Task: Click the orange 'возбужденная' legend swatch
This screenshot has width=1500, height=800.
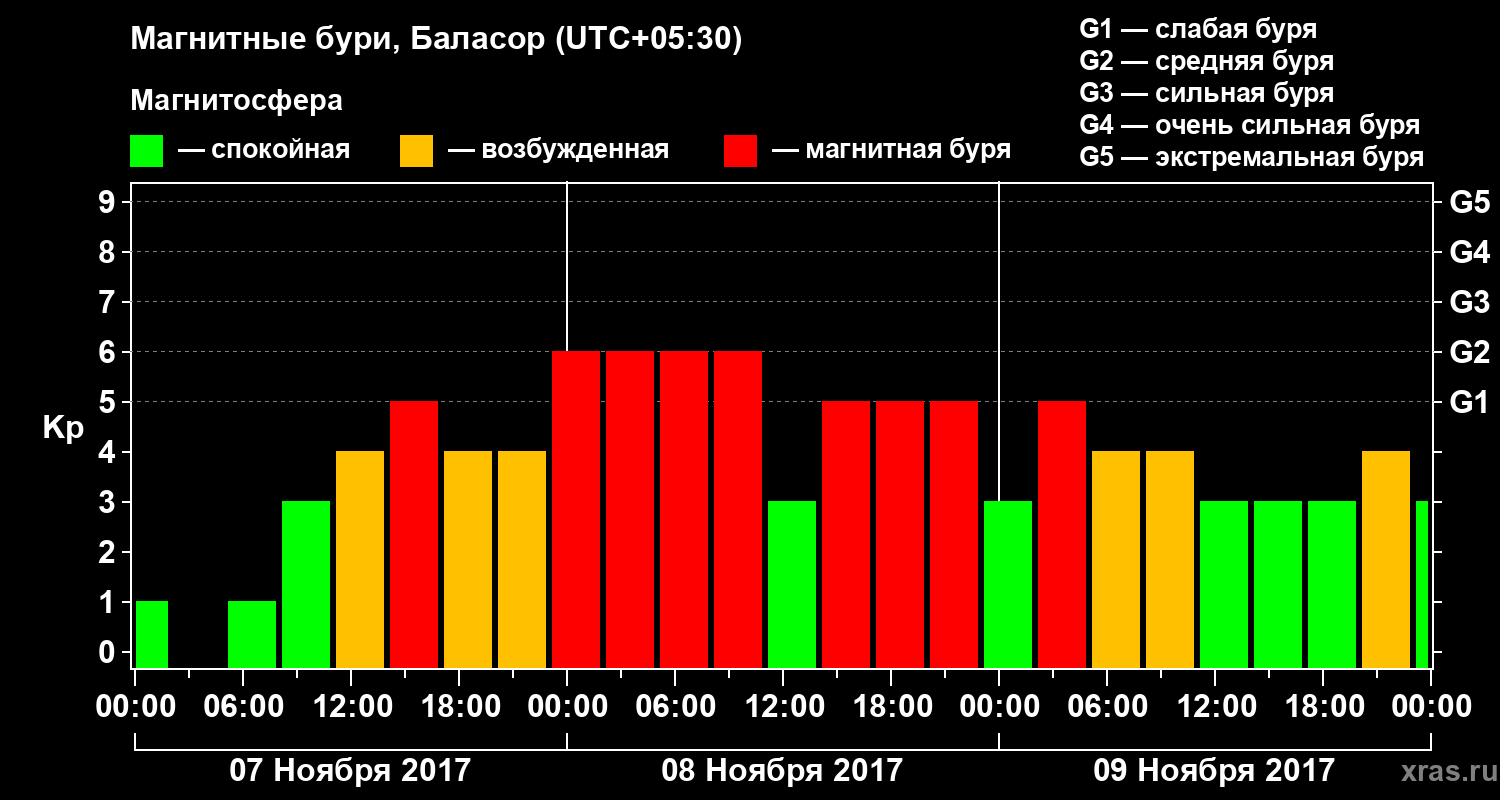Action: tap(416, 151)
